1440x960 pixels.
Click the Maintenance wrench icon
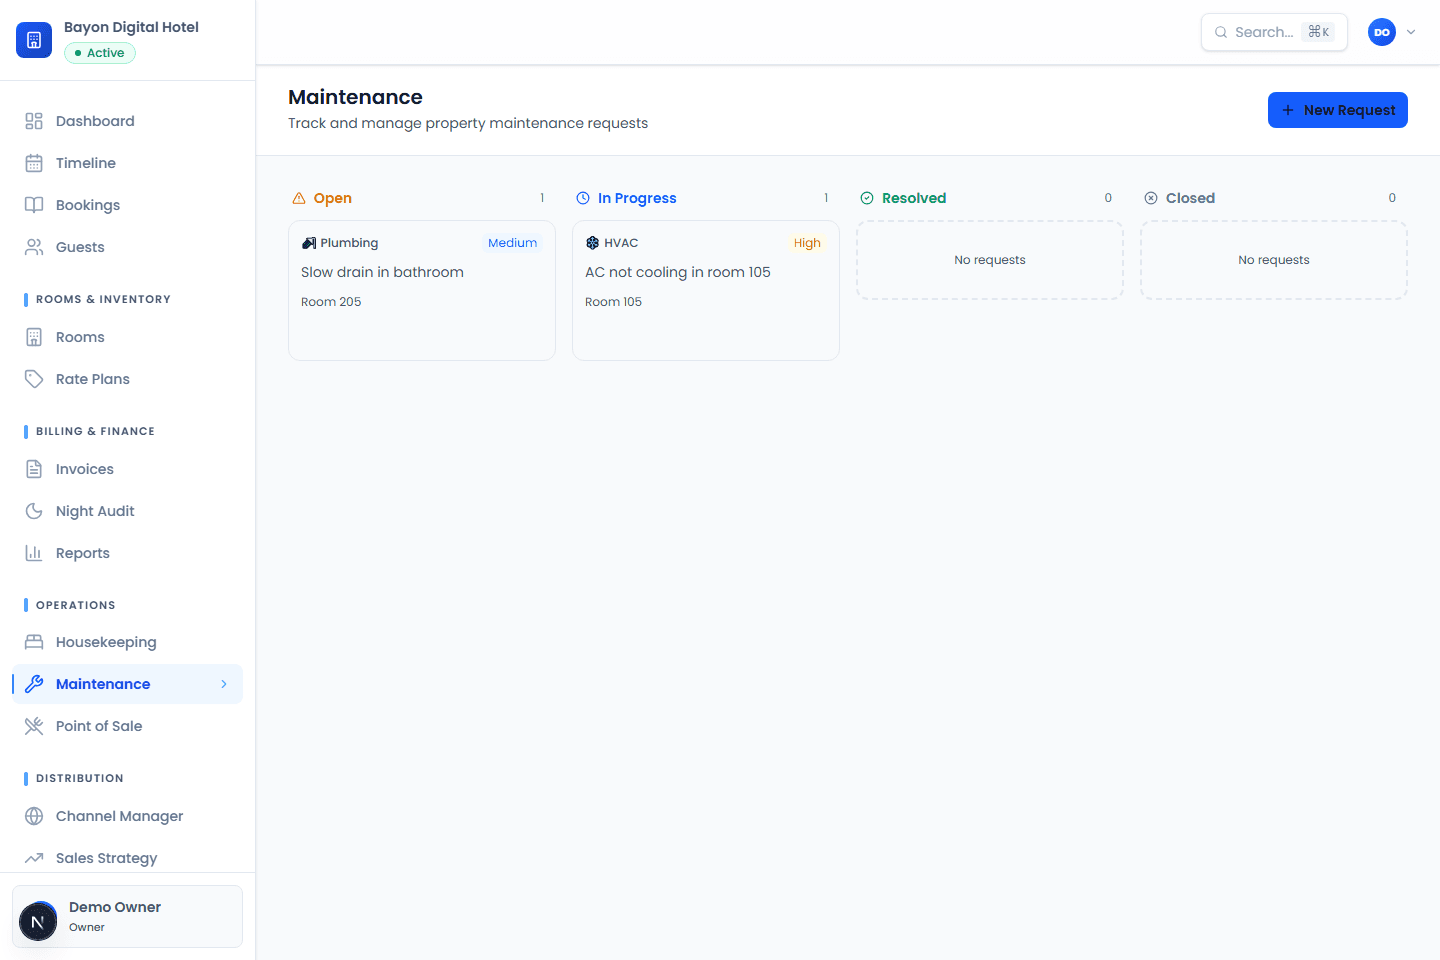(x=34, y=684)
